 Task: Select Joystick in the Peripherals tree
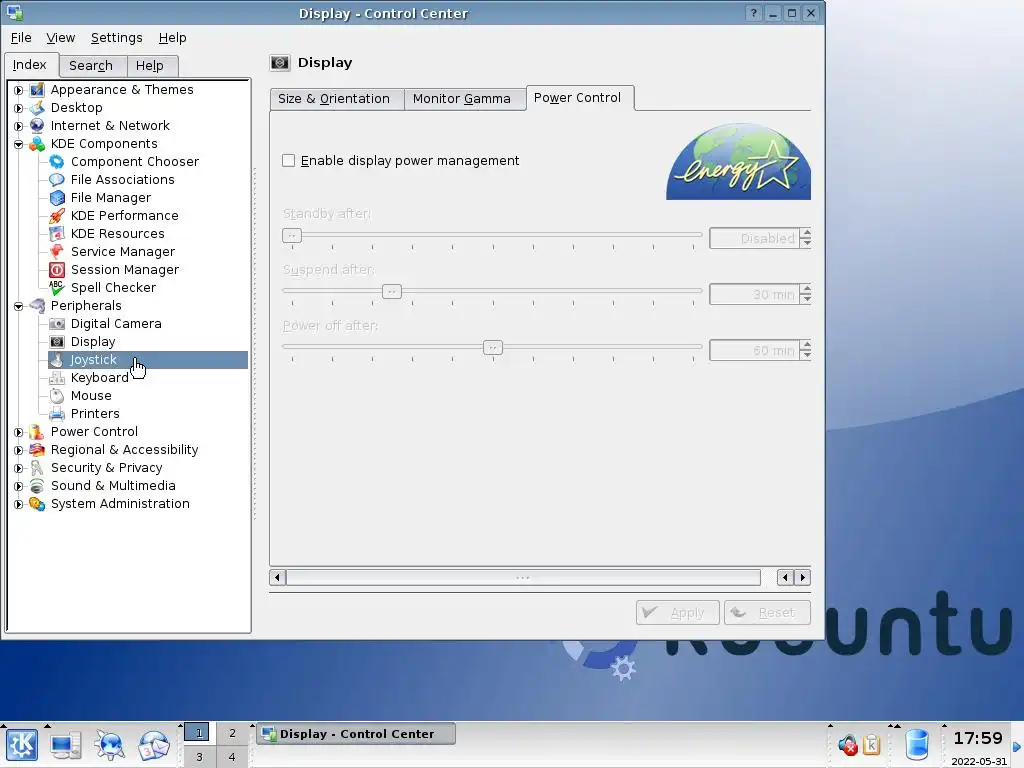click(148, 360)
